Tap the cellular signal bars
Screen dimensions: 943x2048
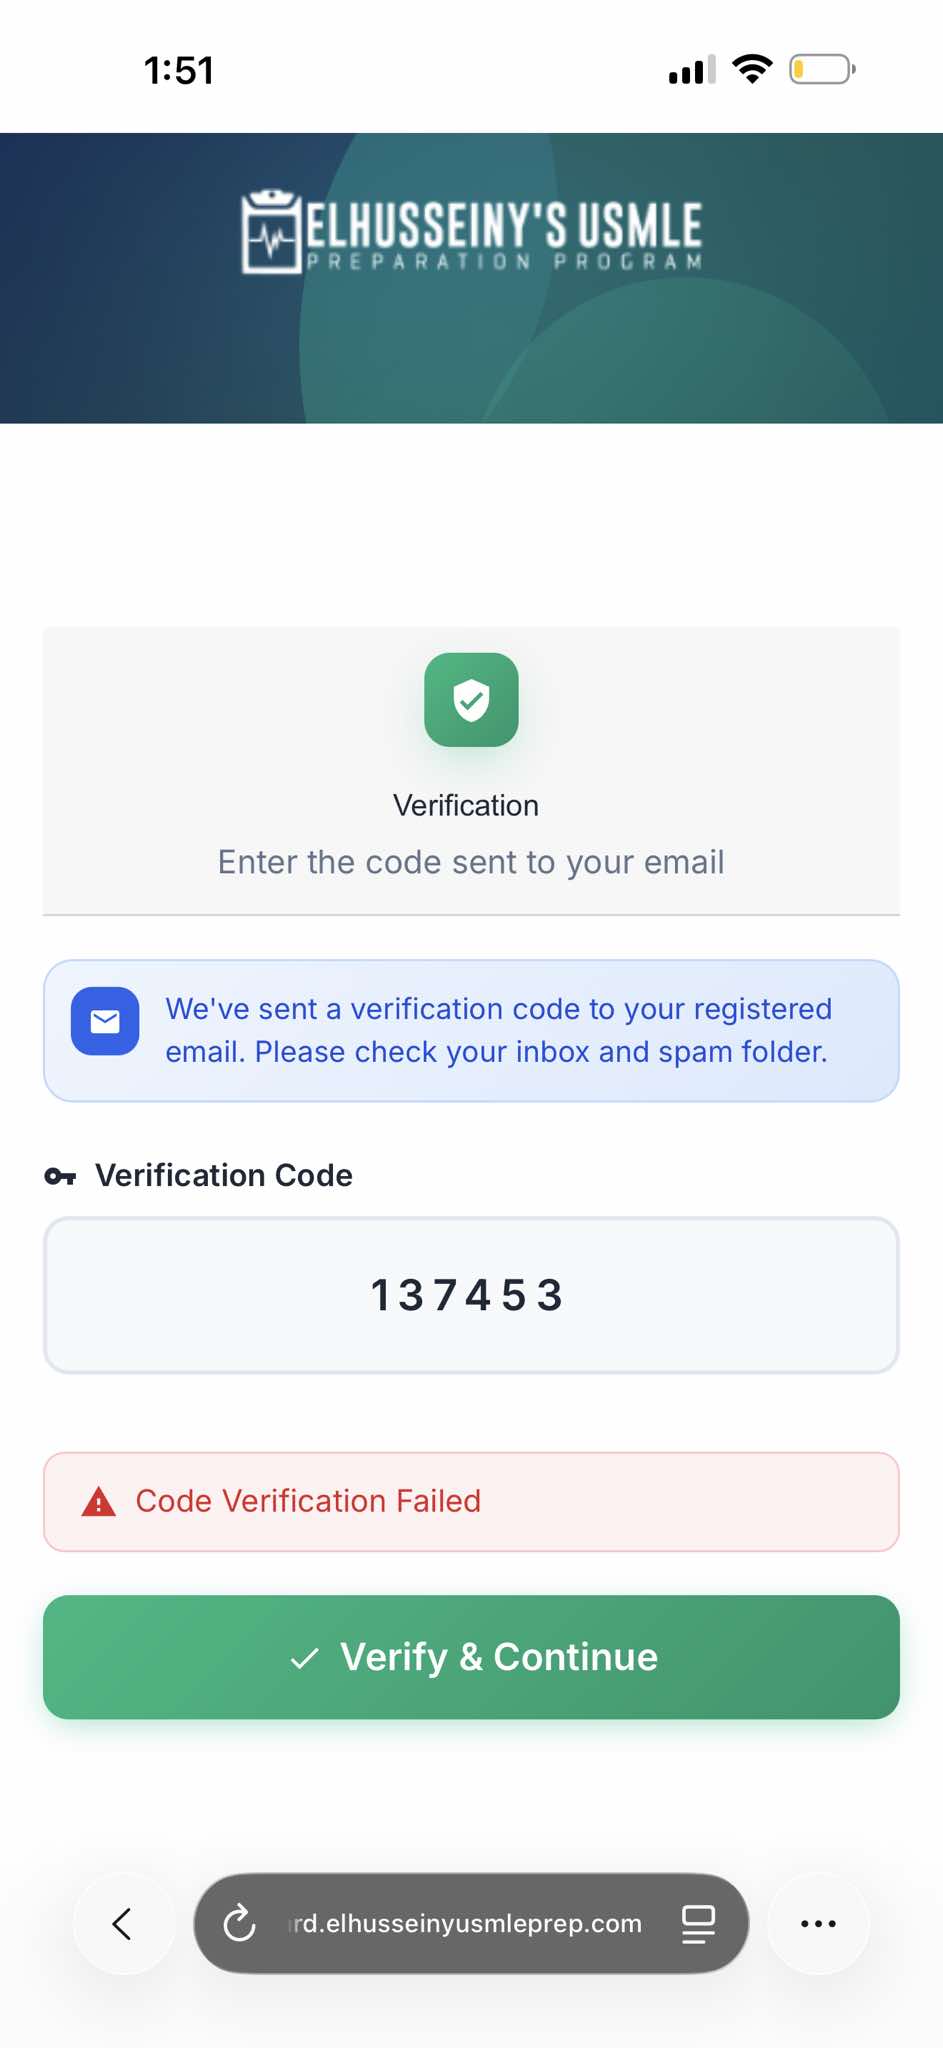[x=692, y=70]
